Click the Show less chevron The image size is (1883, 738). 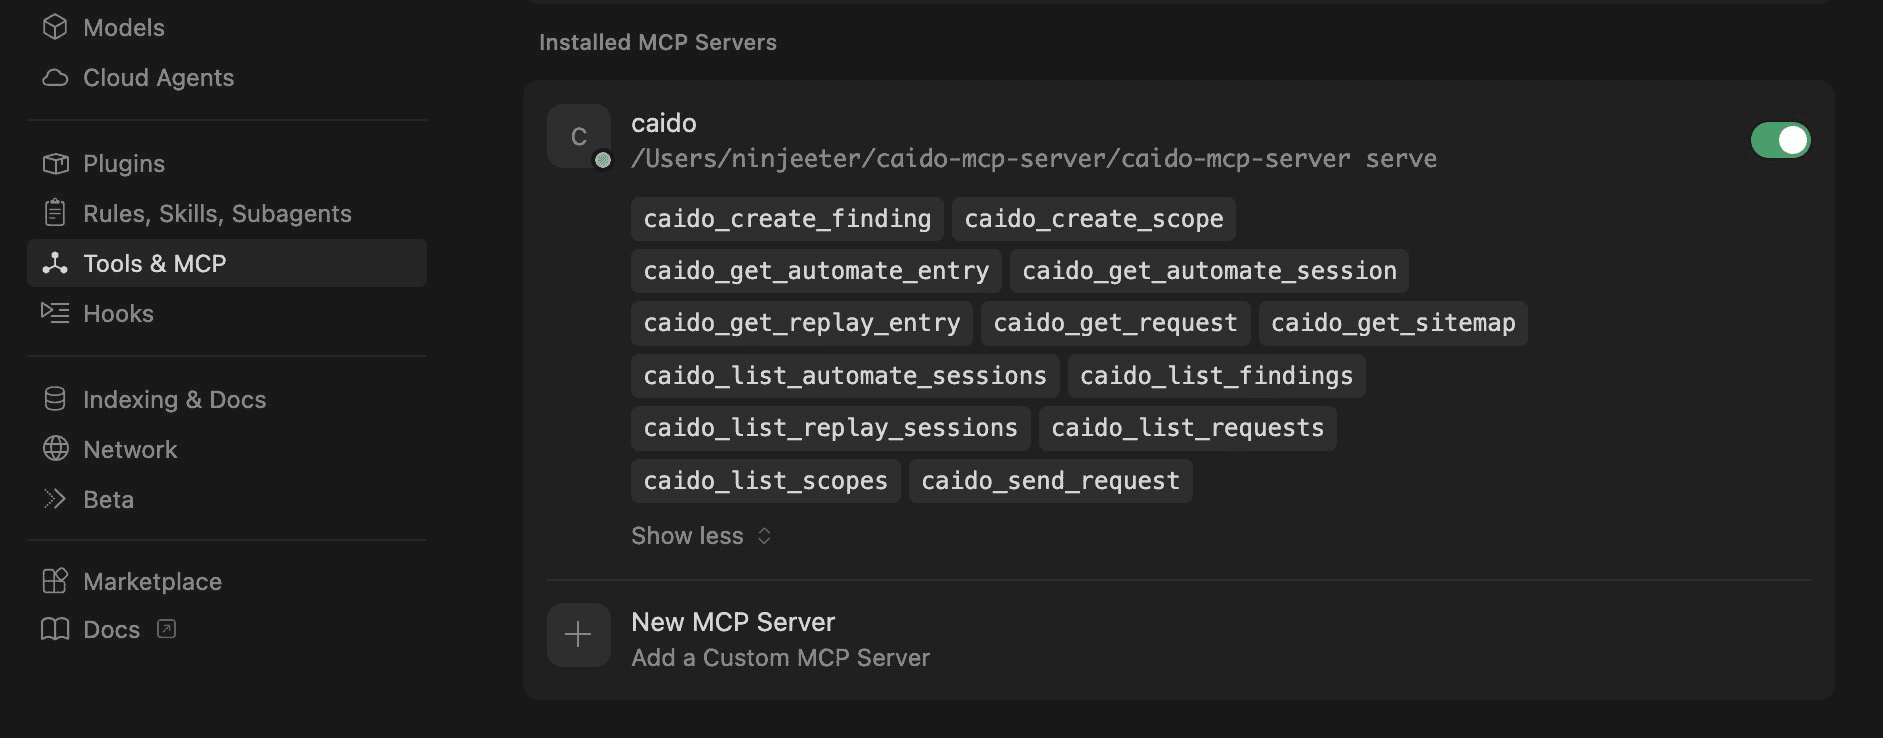763,536
